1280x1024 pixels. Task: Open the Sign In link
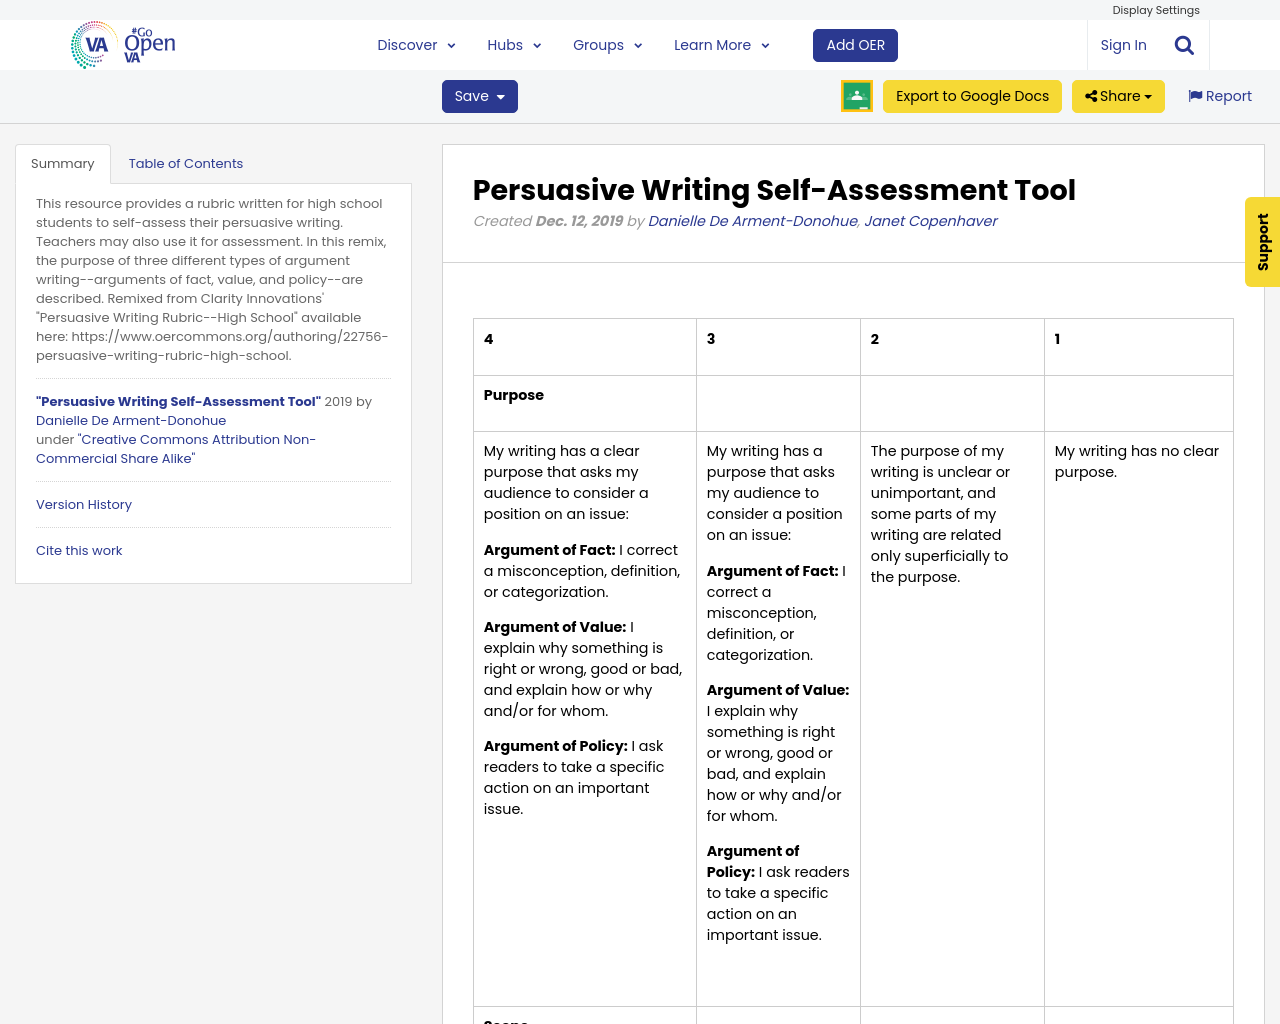point(1123,45)
